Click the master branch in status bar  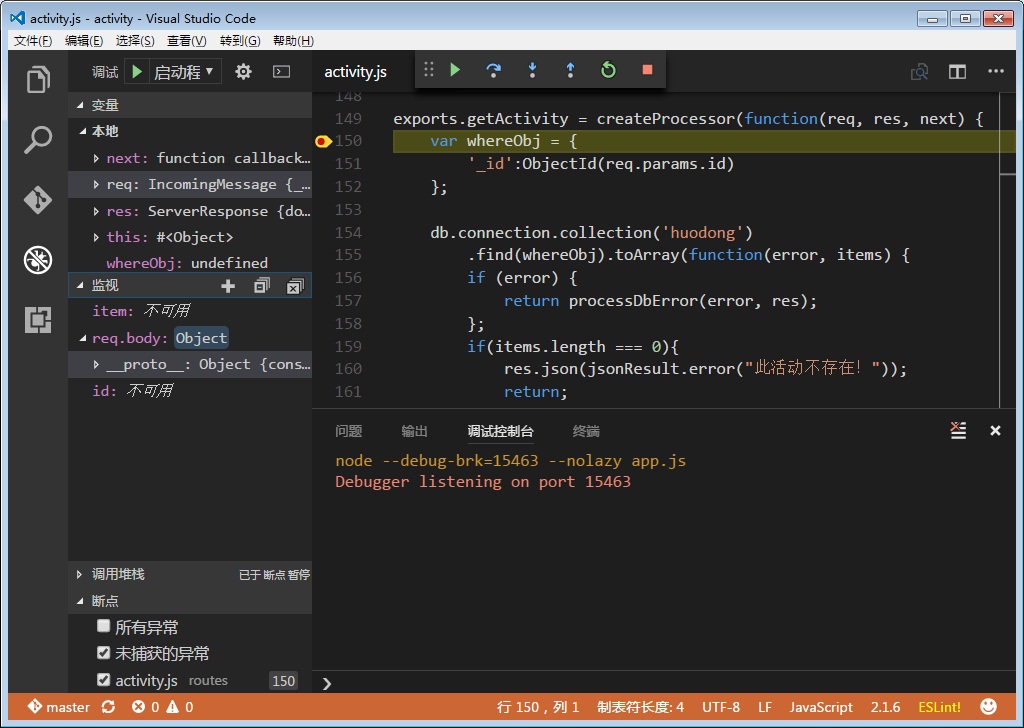59,707
